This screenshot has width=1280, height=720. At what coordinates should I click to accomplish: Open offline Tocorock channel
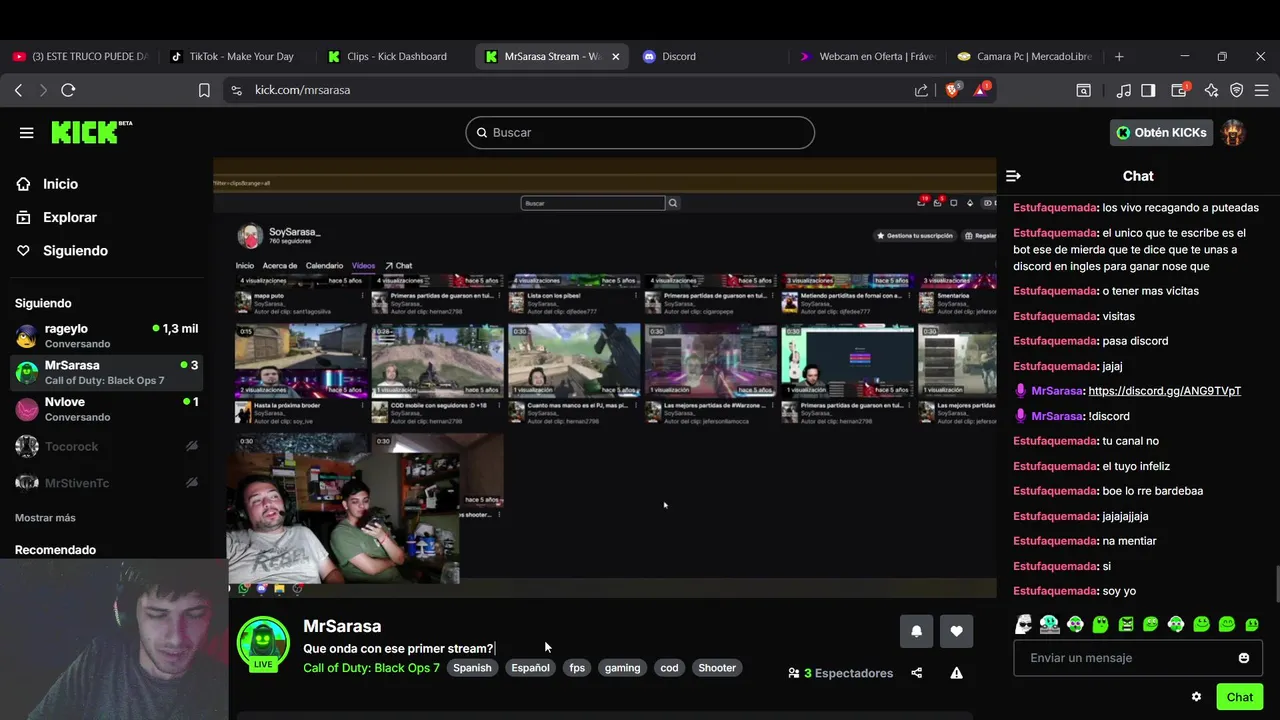pos(107,447)
